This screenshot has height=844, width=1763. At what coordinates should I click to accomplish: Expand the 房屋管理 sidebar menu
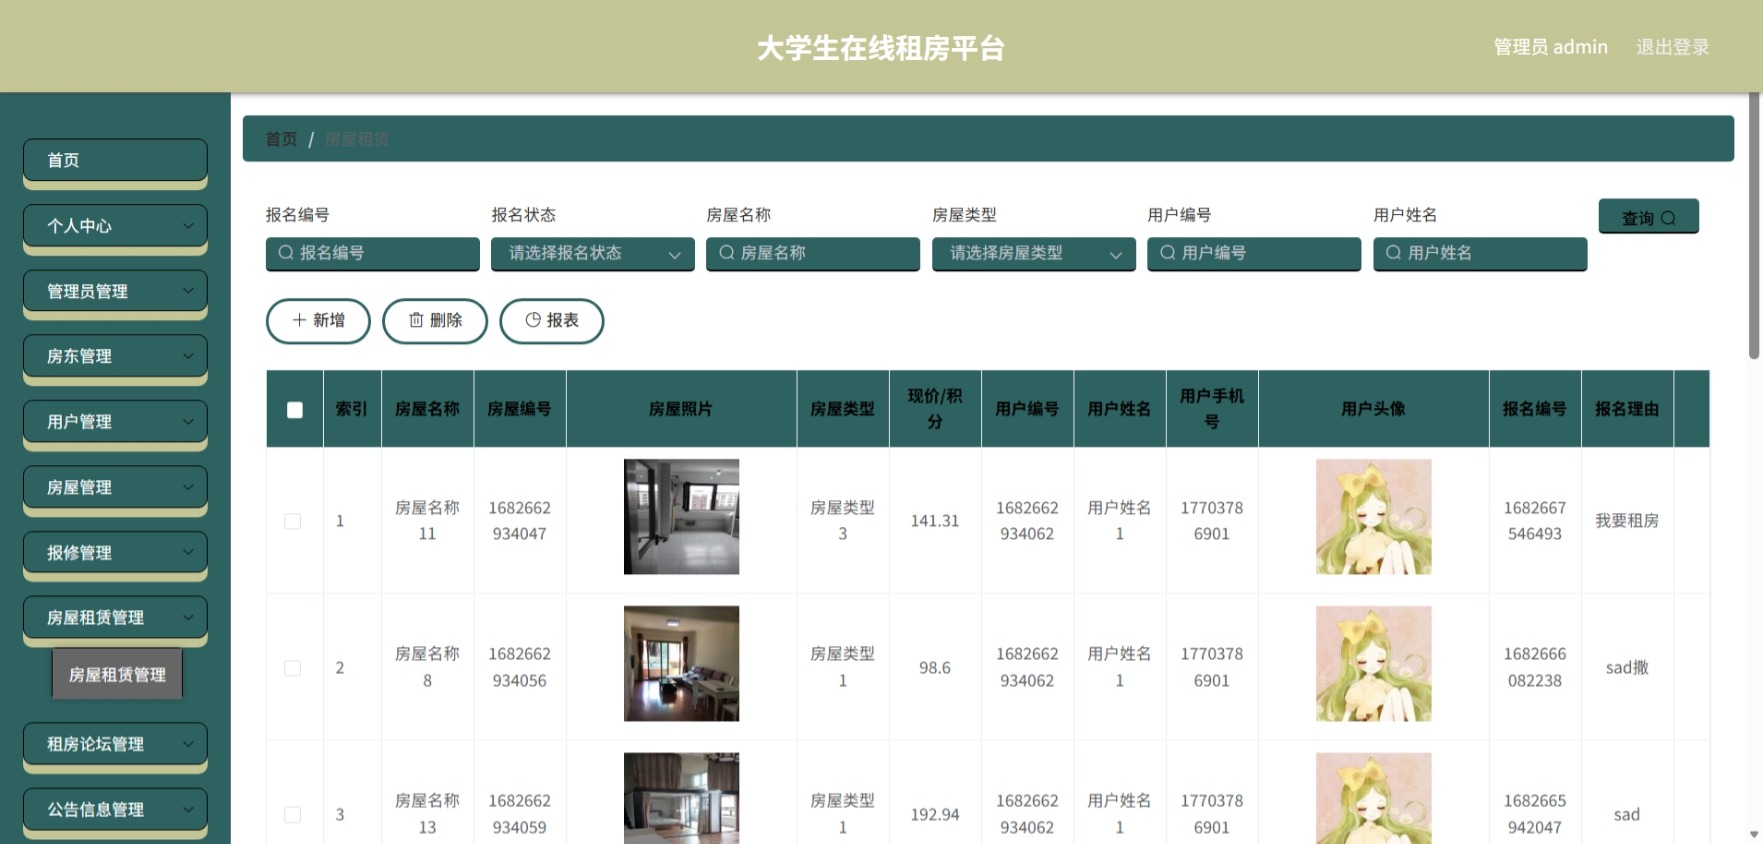coord(115,487)
